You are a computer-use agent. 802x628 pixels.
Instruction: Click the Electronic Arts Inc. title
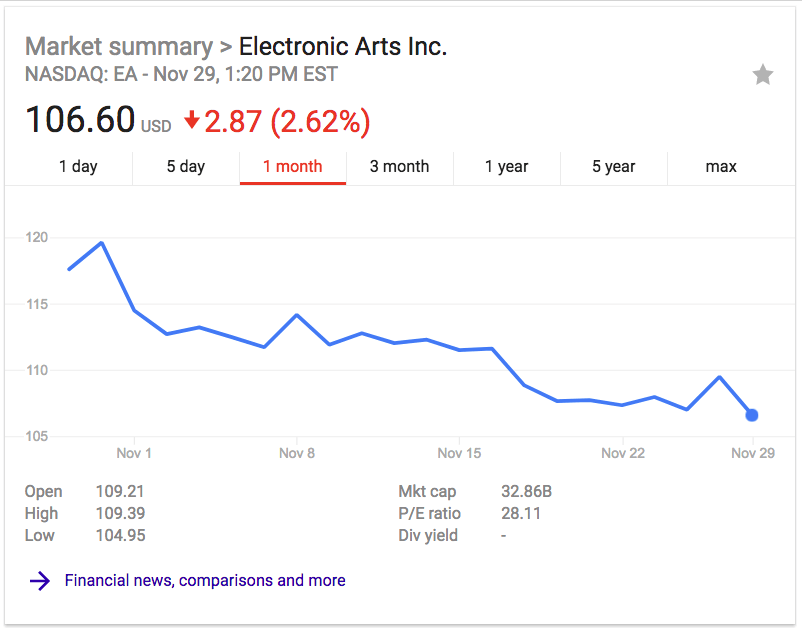(x=343, y=47)
